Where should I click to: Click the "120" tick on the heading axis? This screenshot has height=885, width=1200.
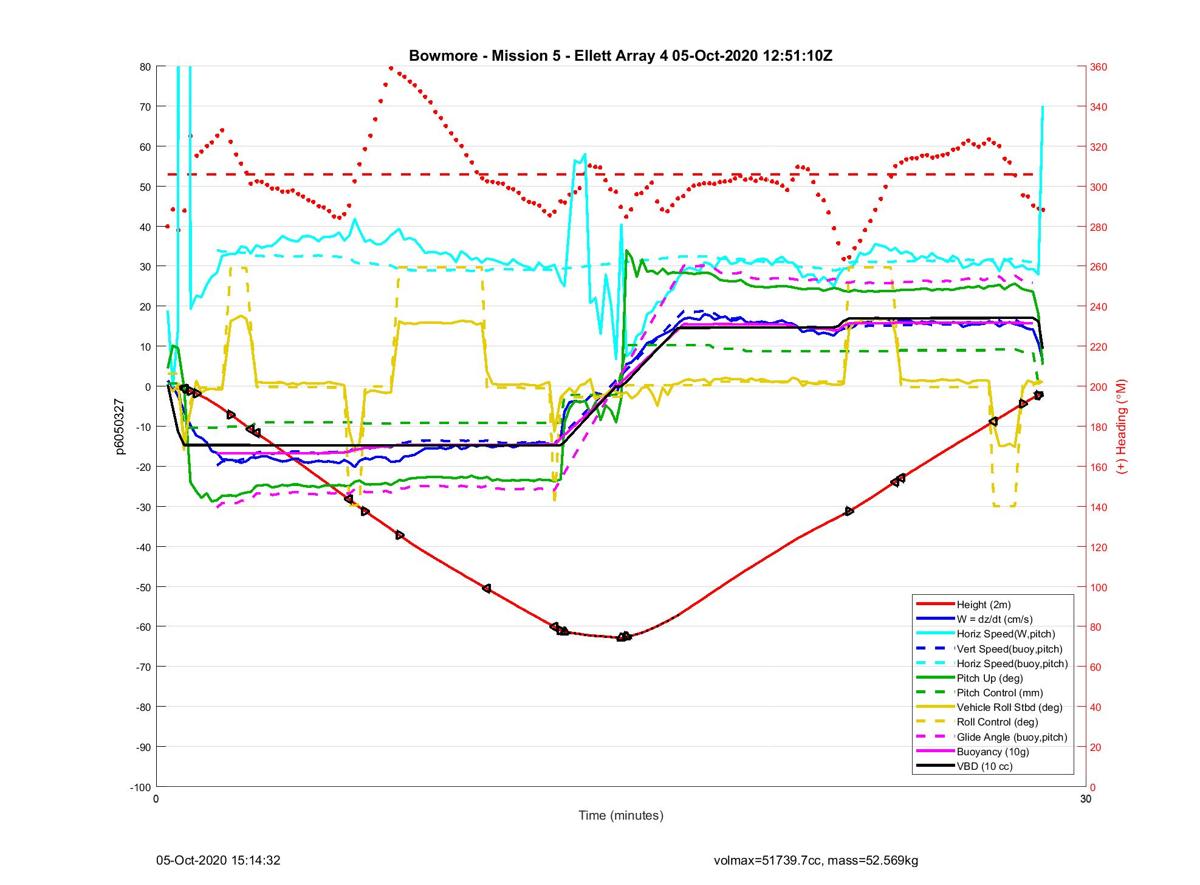[x=1099, y=547]
